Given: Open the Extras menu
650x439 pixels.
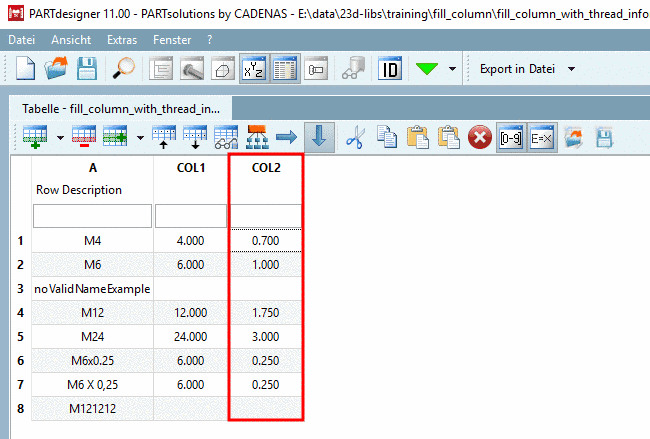Looking at the screenshot, I should pyautogui.click(x=122, y=40).
